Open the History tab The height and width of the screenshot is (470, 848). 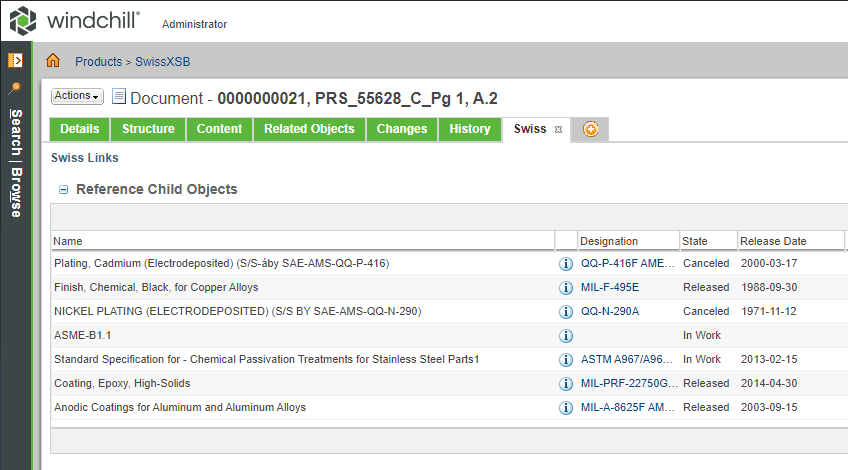(x=470, y=129)
